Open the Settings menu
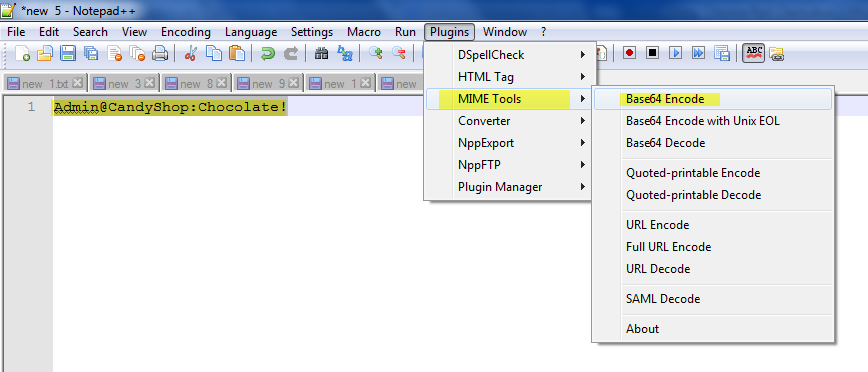The height and width of the screenshot is (372, 868). pos(312,32)
